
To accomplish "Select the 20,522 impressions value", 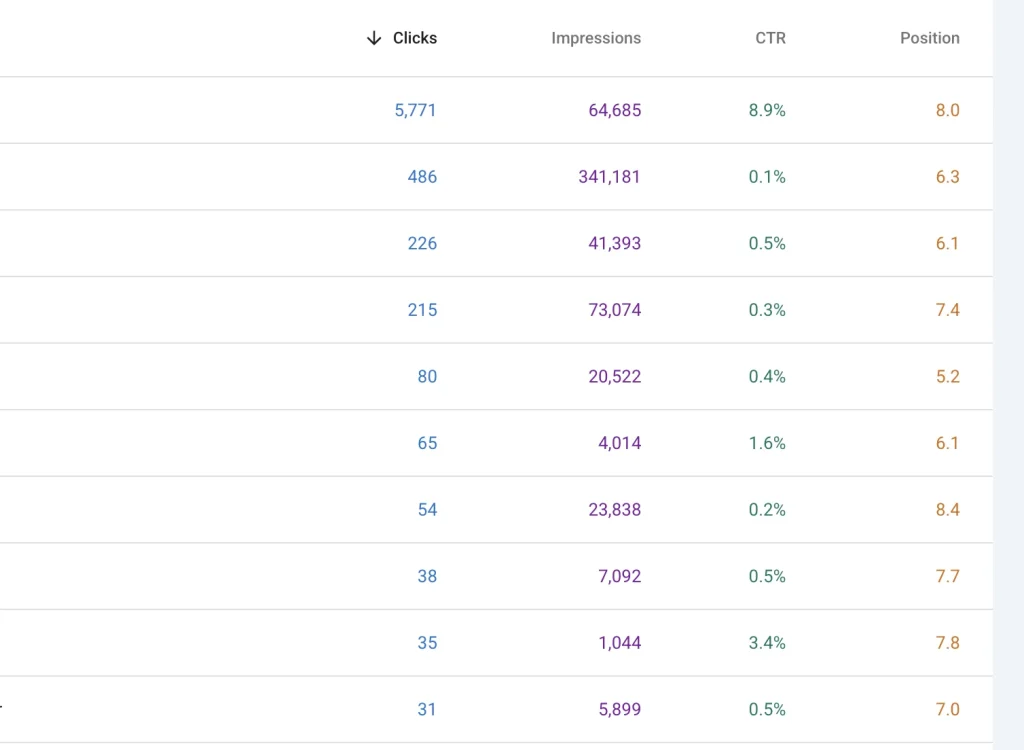I will 615,376.
